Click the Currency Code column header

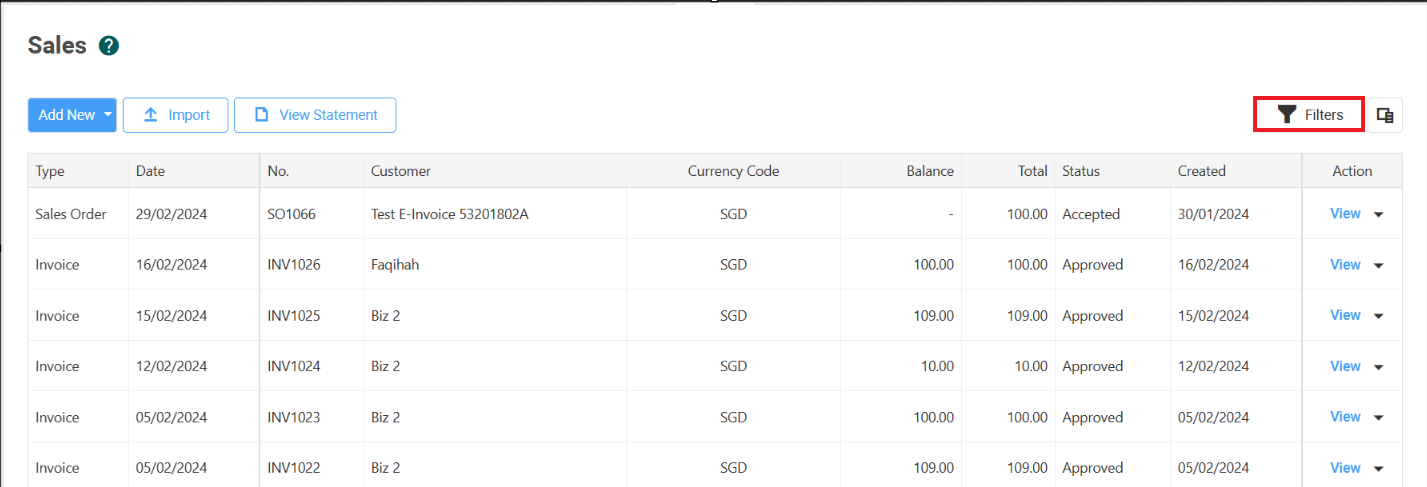pos(733,171)
